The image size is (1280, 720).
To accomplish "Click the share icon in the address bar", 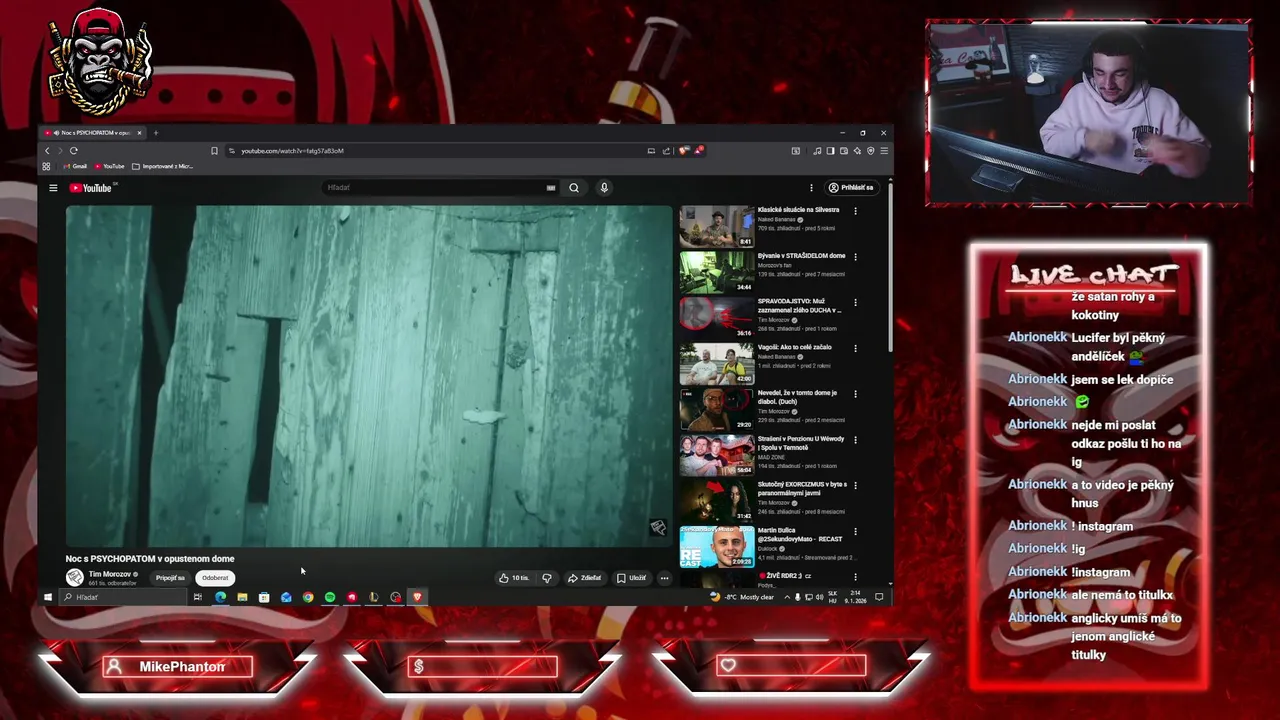I will click(666, 151).
